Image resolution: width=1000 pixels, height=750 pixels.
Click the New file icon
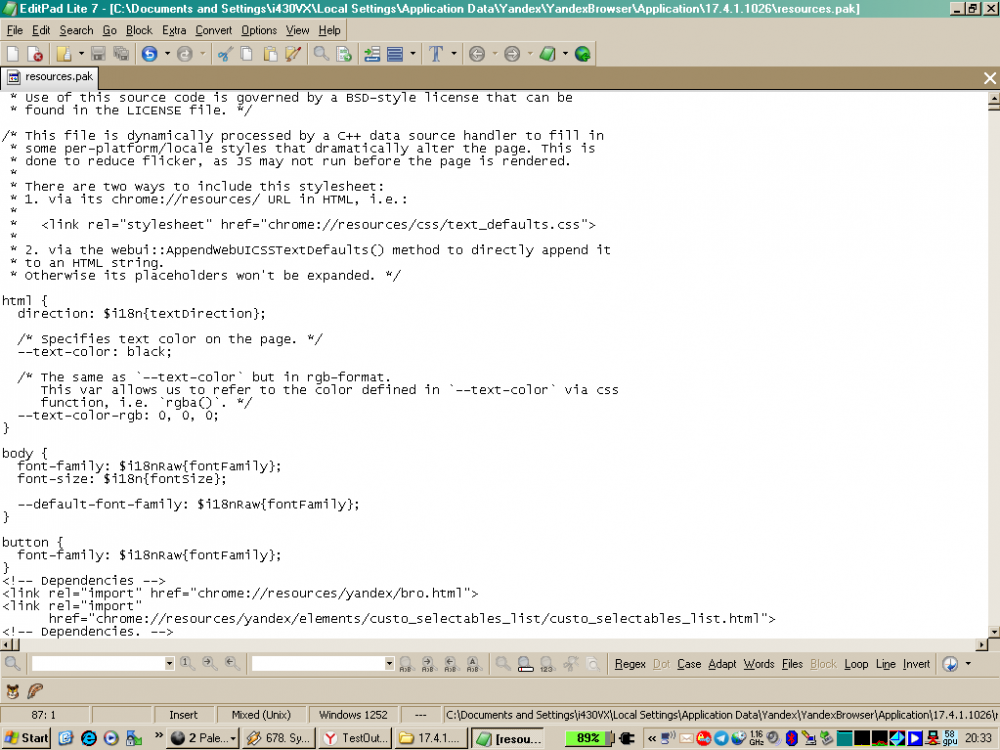tap(13, 54)
